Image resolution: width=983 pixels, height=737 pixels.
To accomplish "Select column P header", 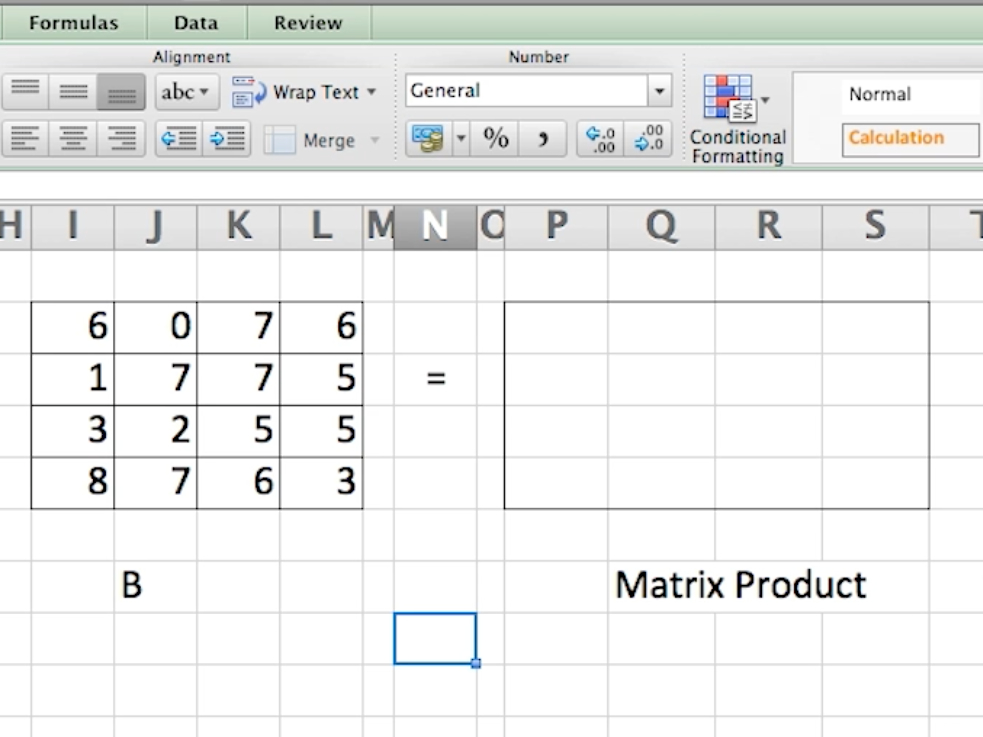I will (x=556, y=226).
